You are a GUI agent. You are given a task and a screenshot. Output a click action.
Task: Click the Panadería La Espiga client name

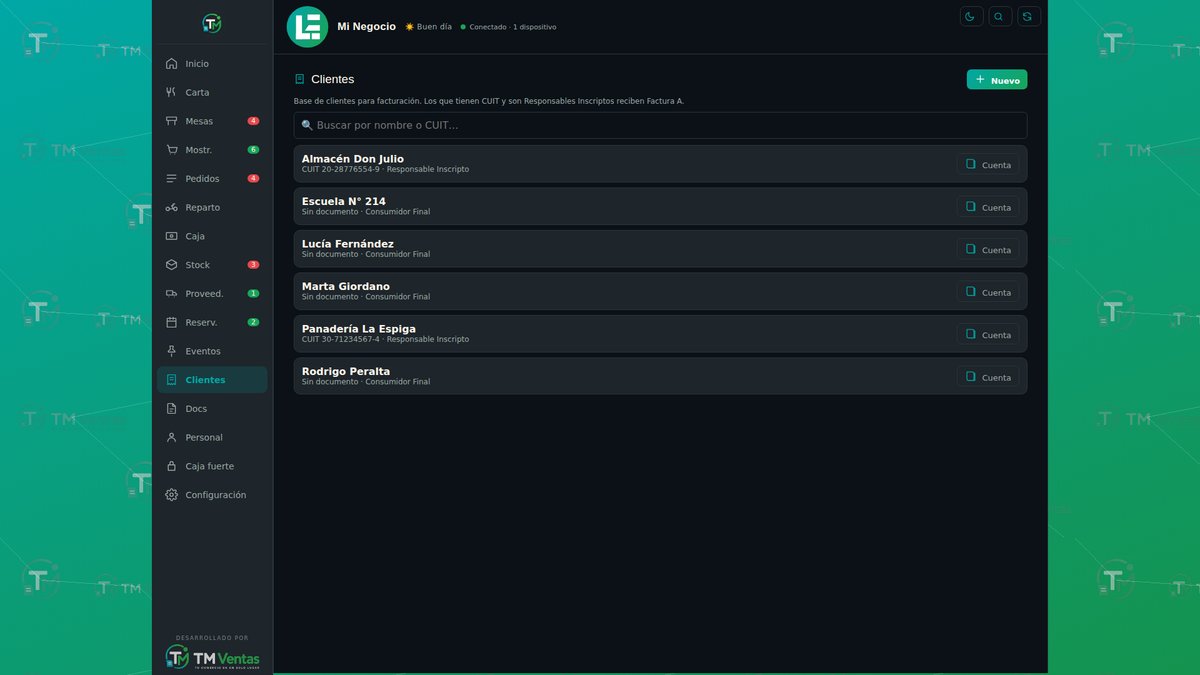pyautogui.click(x=359, y=329)
